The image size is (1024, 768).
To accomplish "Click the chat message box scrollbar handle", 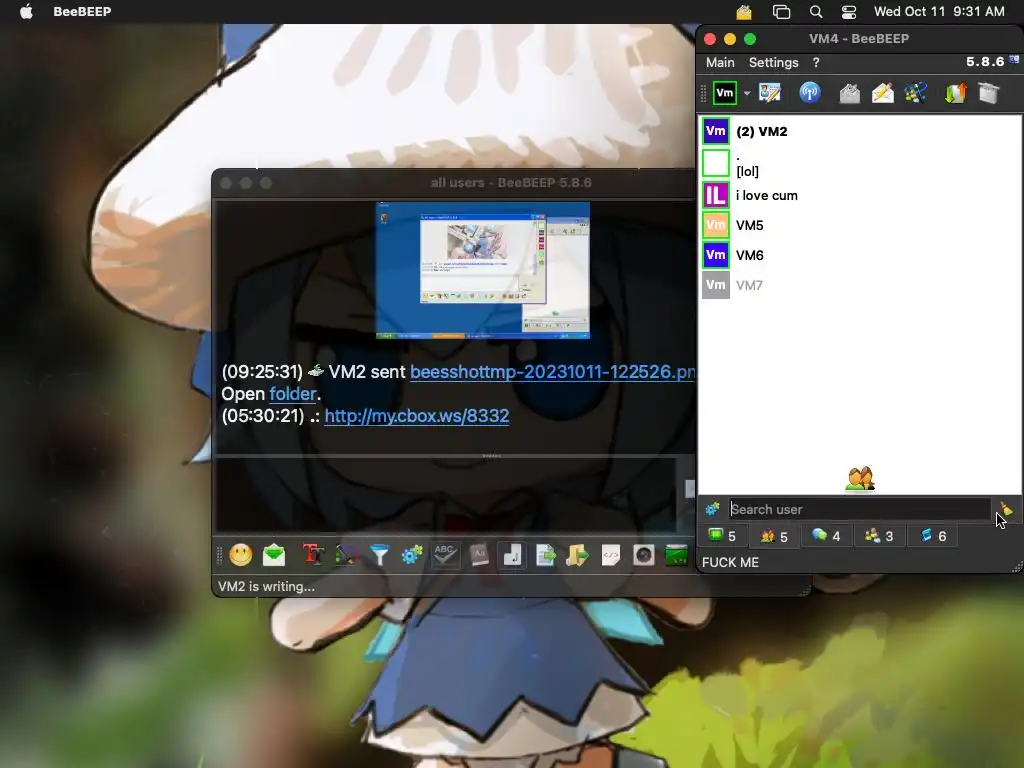I will [x=690, y=488].
